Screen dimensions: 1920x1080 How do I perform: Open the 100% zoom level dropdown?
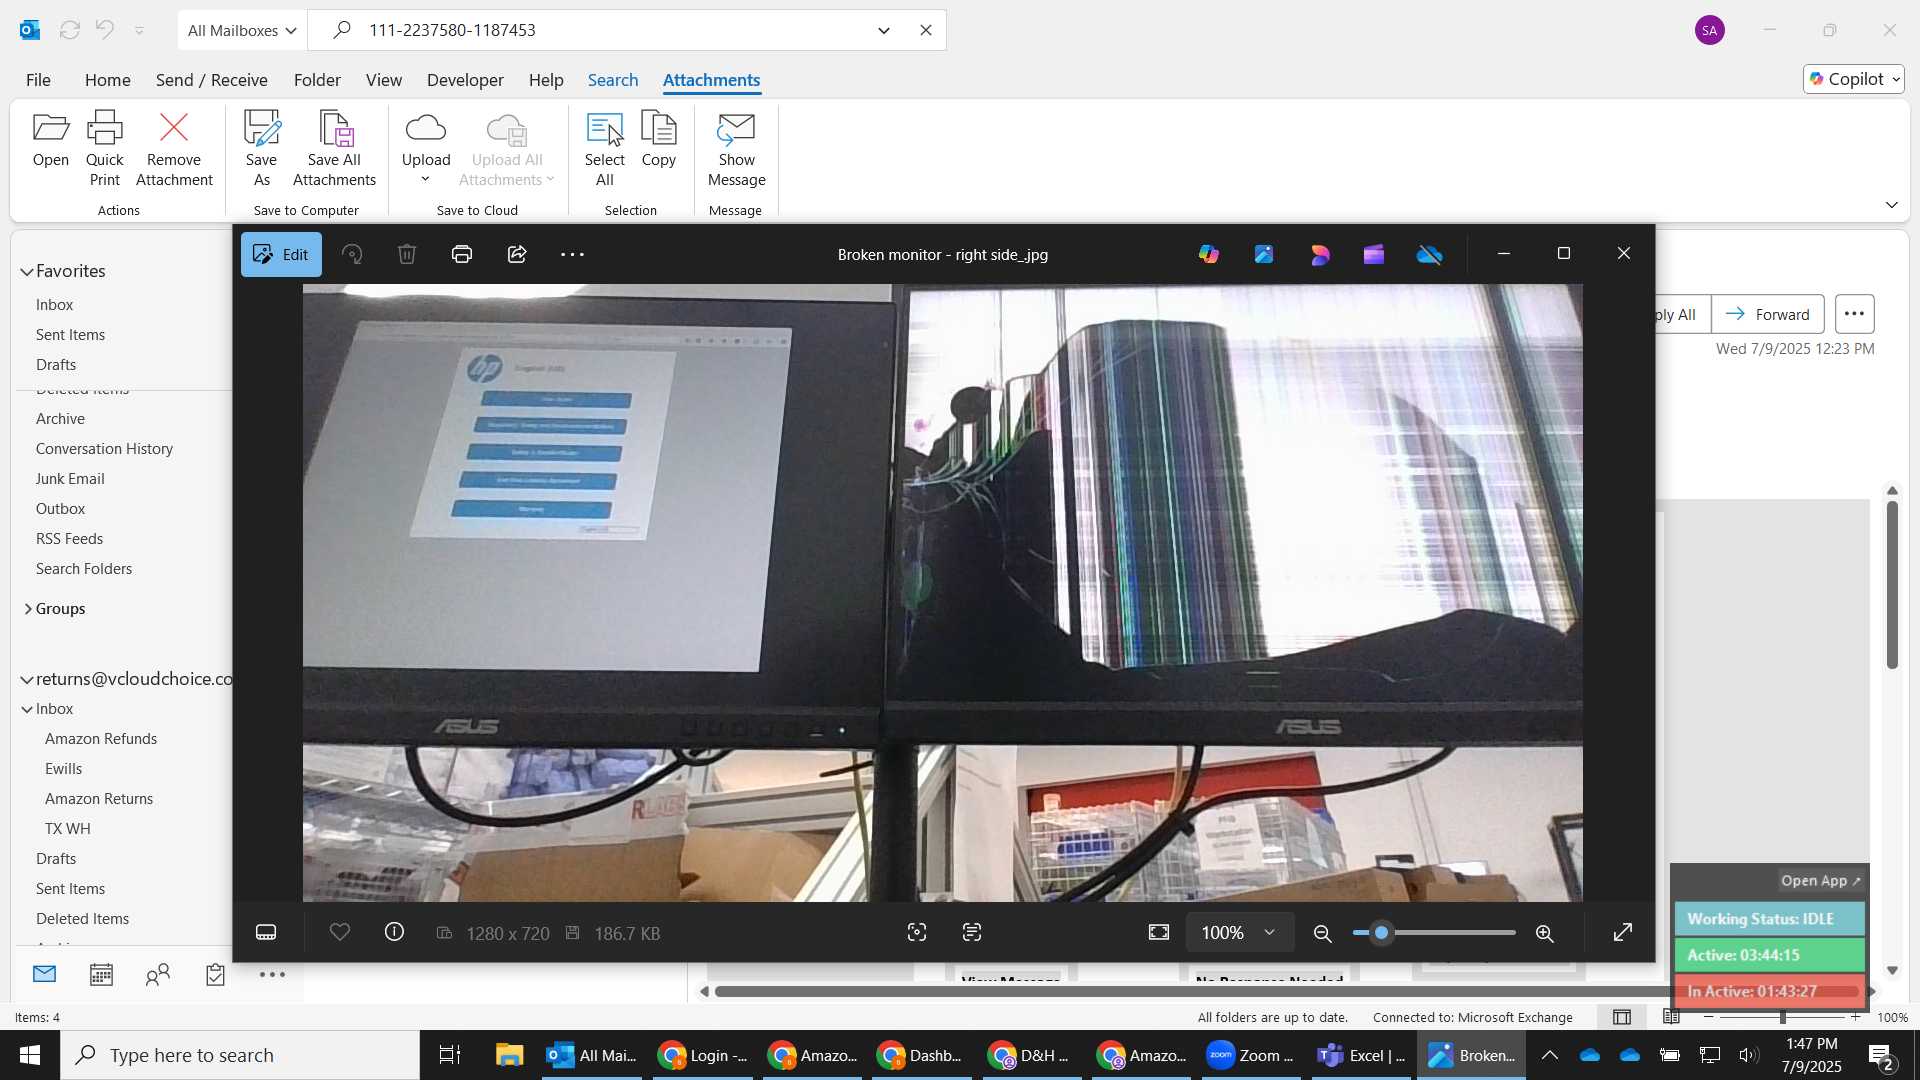click(1239, 932)
